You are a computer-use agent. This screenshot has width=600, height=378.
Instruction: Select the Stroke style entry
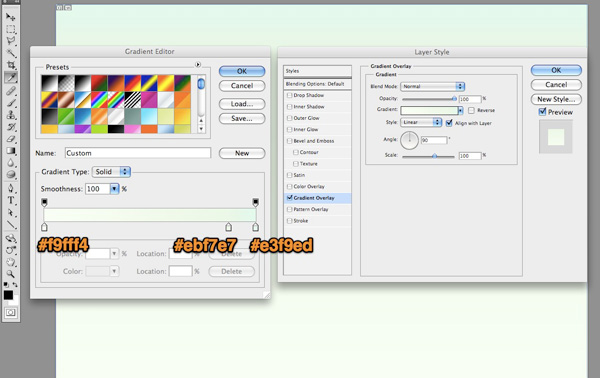click(x=317, y=221)
